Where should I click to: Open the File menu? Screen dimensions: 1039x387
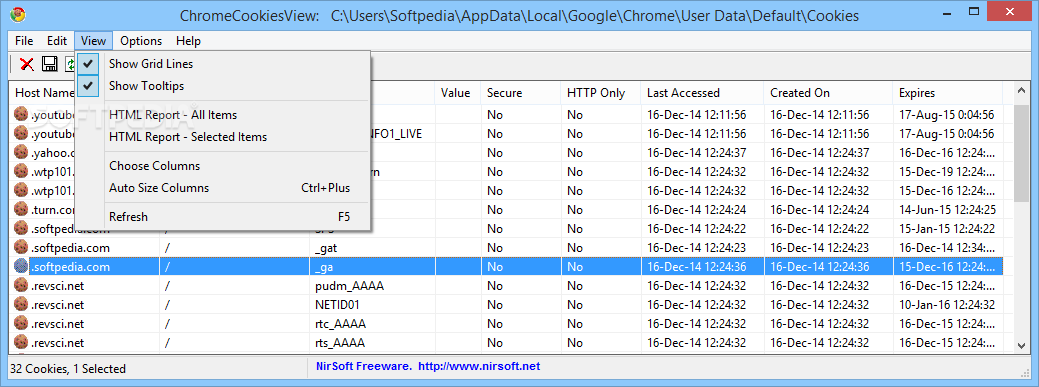tap(24, 41)
